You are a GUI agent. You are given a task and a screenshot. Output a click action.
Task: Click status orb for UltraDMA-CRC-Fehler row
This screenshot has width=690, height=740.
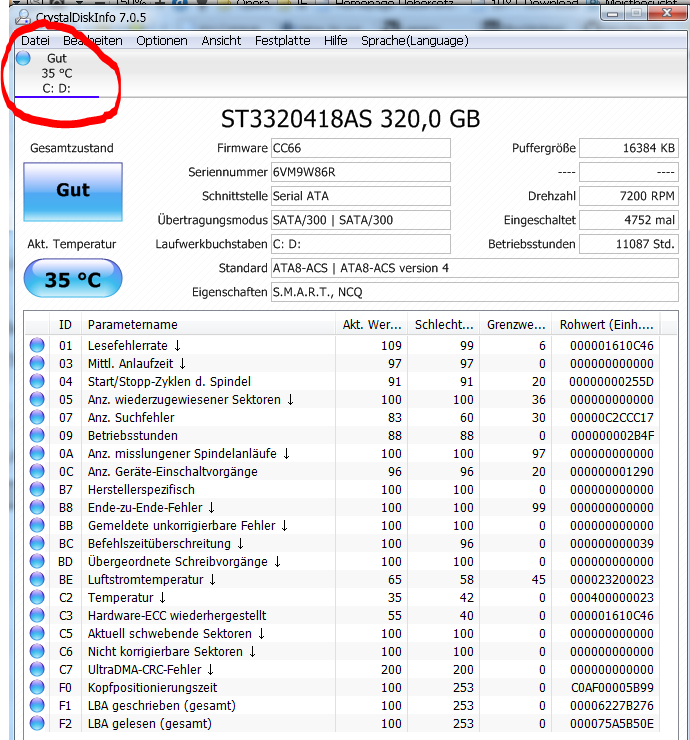click(37, 669)
